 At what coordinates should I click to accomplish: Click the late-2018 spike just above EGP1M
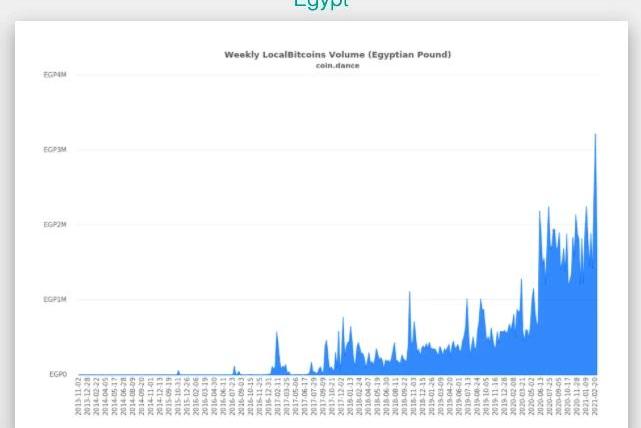point(409,295)
